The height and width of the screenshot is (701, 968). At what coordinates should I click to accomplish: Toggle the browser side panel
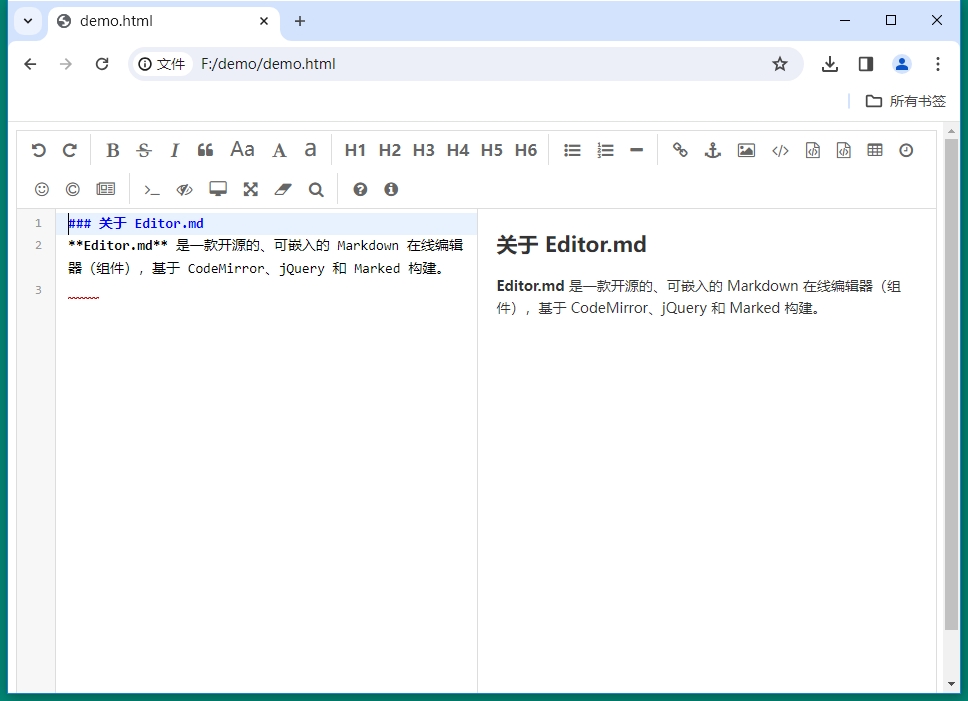click(866, 64)
